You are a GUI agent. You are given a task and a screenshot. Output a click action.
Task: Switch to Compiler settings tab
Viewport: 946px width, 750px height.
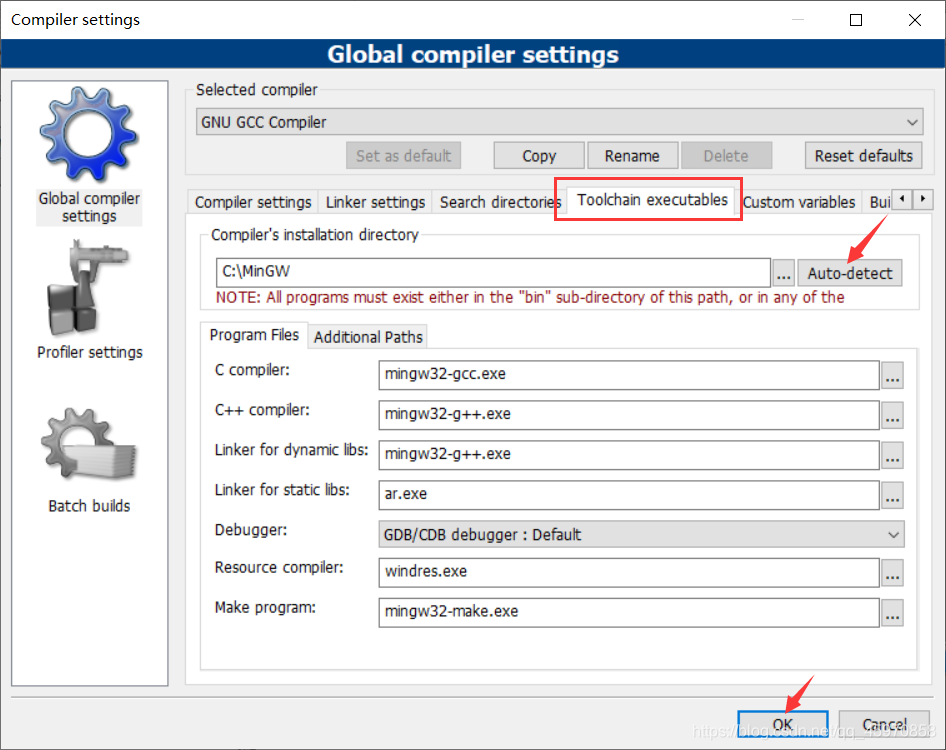click(x=253, y=202)
